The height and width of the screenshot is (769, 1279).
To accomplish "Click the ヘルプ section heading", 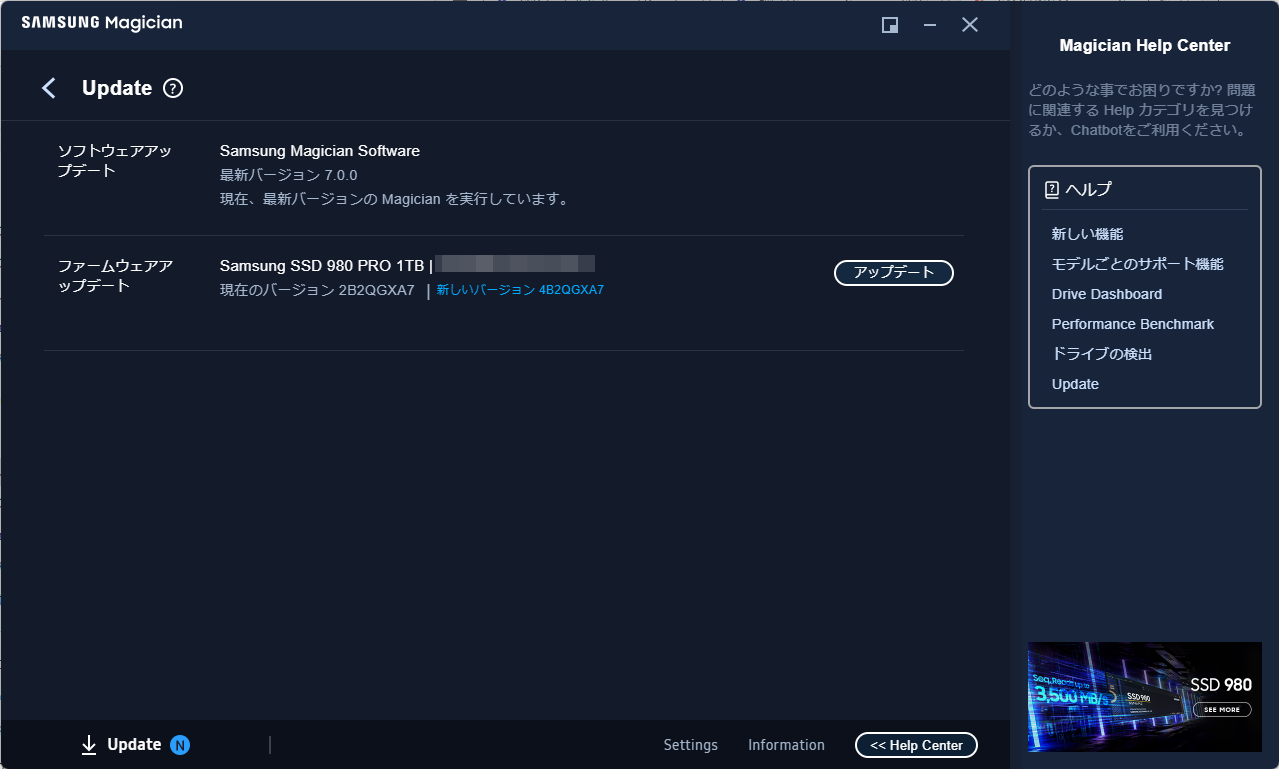I will (1089, 189).
